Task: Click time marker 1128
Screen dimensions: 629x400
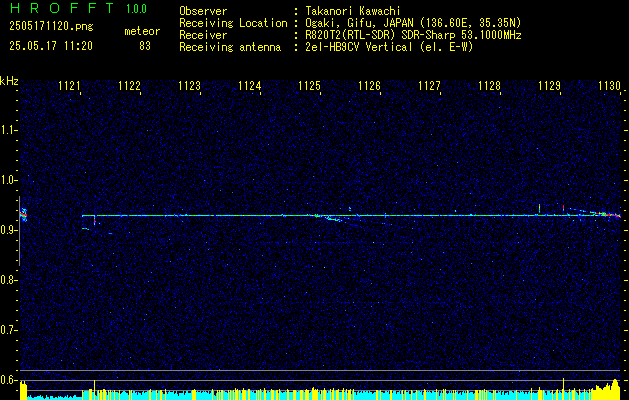Action: point(489,86)
